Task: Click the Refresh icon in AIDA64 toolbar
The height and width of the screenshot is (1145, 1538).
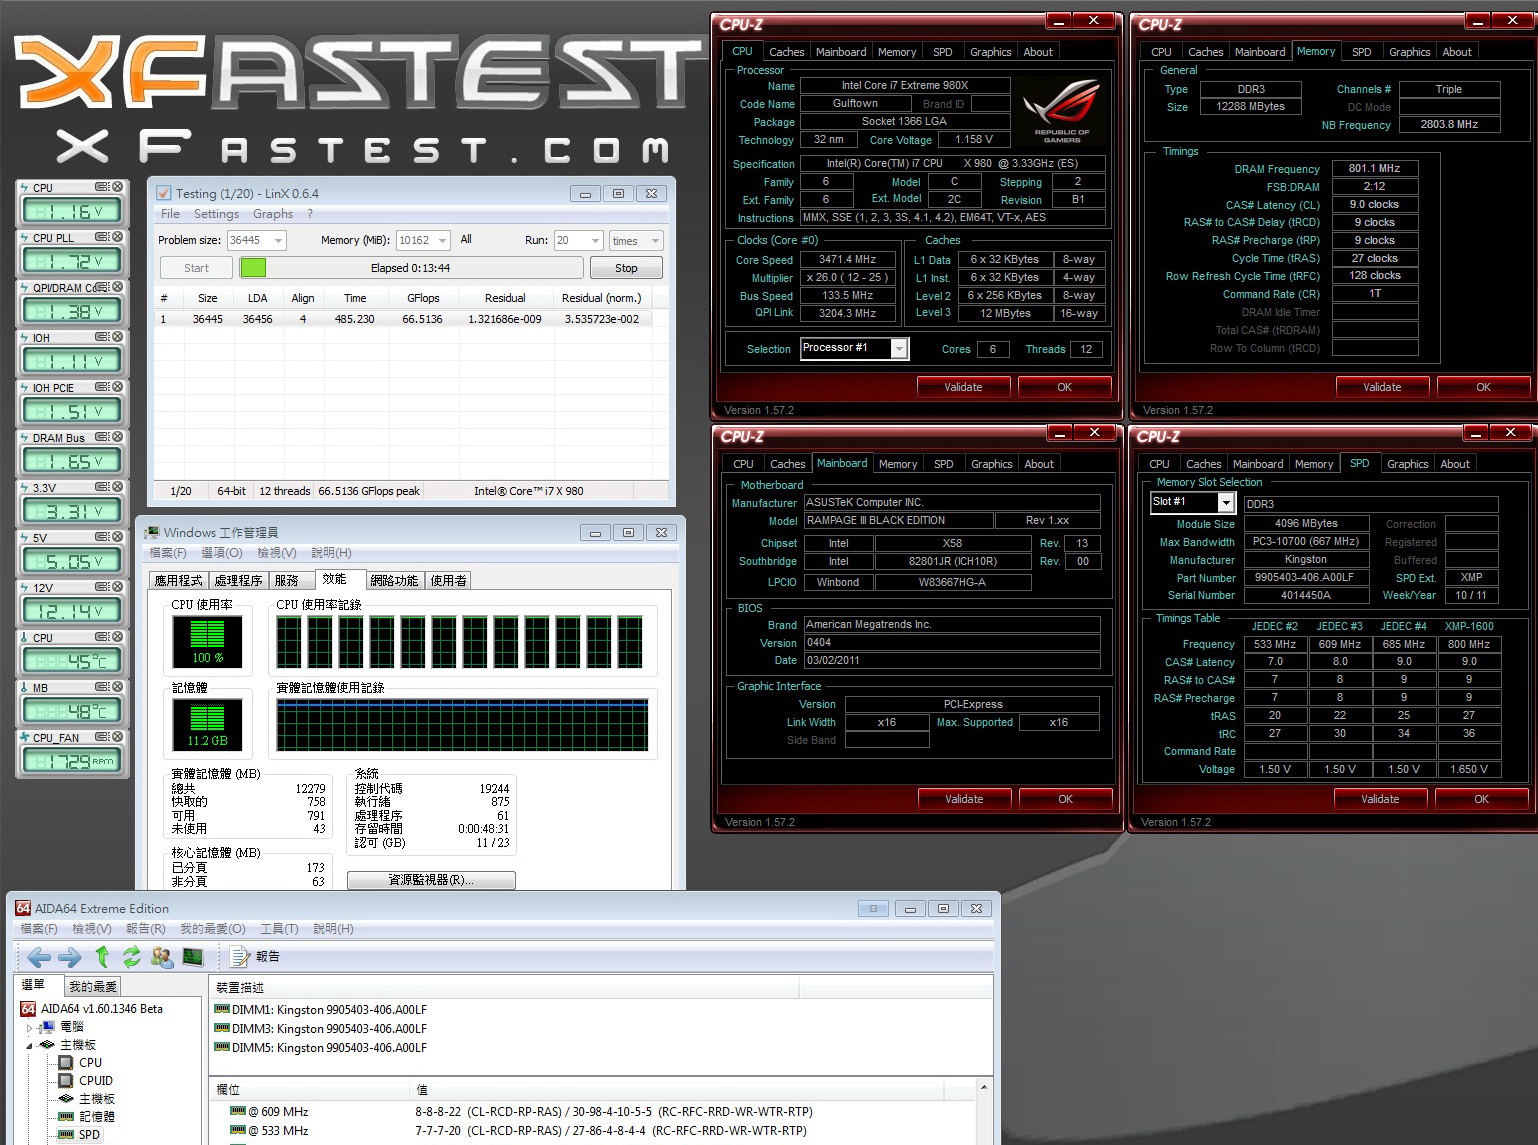Action: click(x=131, y=957)
